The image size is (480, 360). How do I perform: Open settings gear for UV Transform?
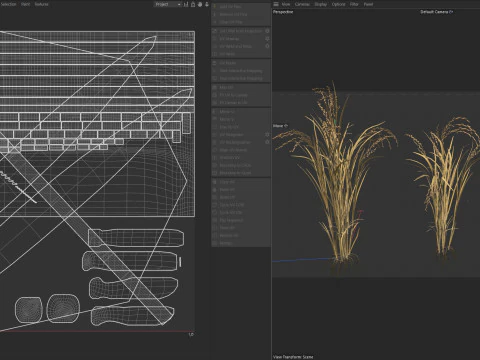(267, 135)
